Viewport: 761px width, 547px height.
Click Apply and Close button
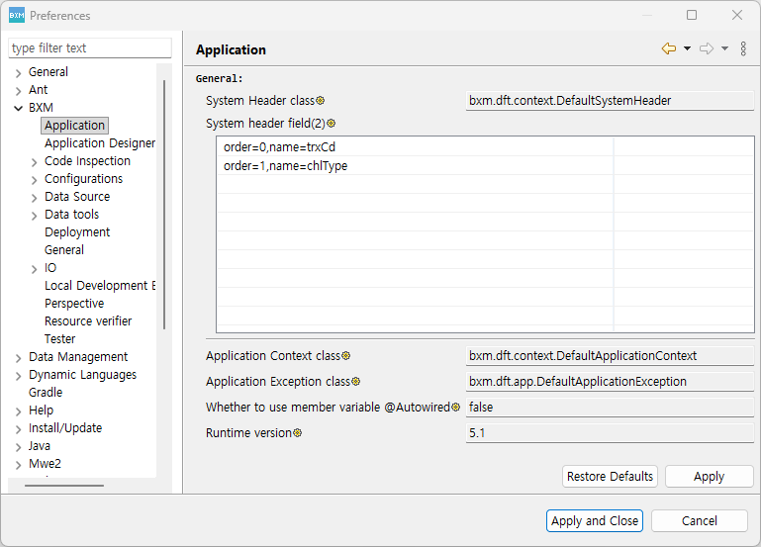pos(595,521)
